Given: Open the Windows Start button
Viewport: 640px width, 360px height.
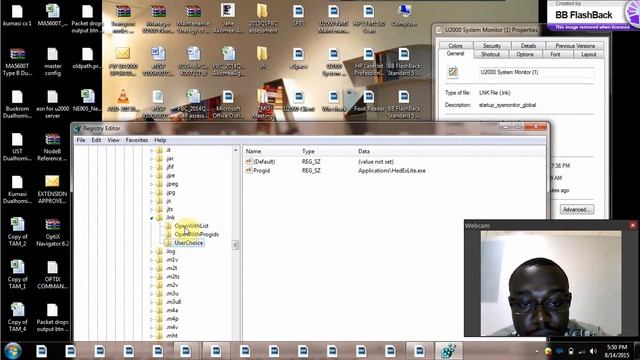Looking at the screenshot, I should tap(13, 351).
